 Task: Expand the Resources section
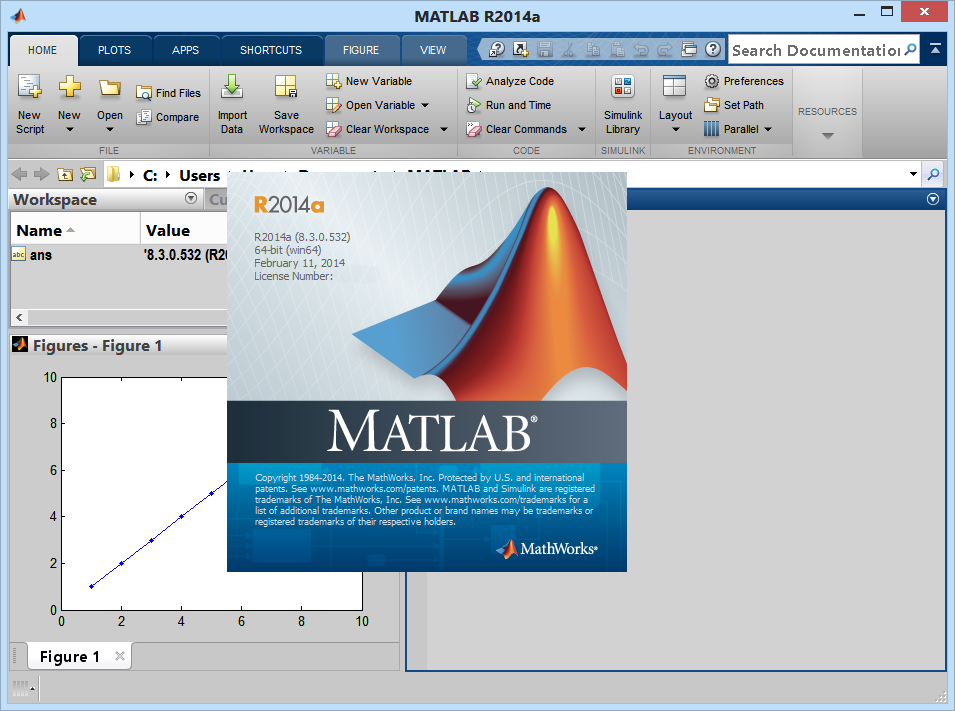(x=827, y=136)
